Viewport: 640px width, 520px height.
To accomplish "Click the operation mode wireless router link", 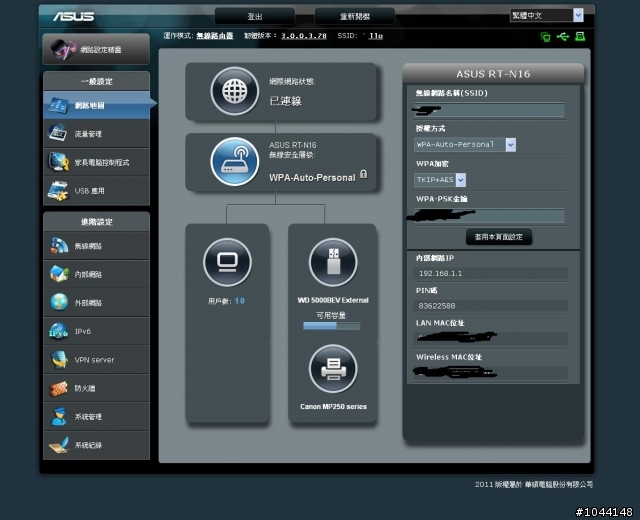I will tap(215, 36).
